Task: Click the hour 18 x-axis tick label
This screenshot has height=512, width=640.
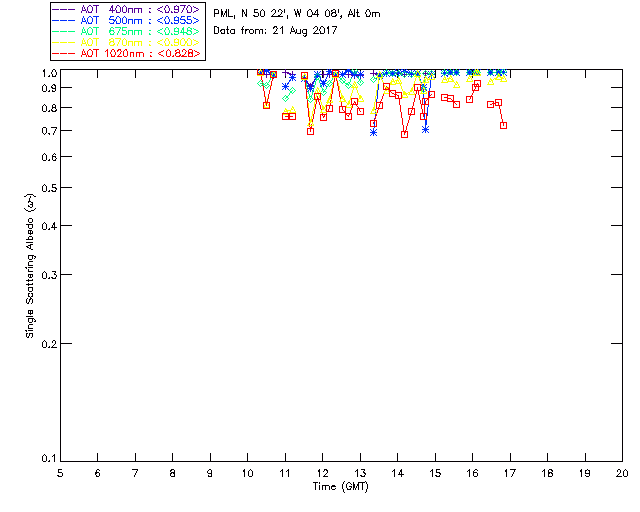Action: [547, 473]
